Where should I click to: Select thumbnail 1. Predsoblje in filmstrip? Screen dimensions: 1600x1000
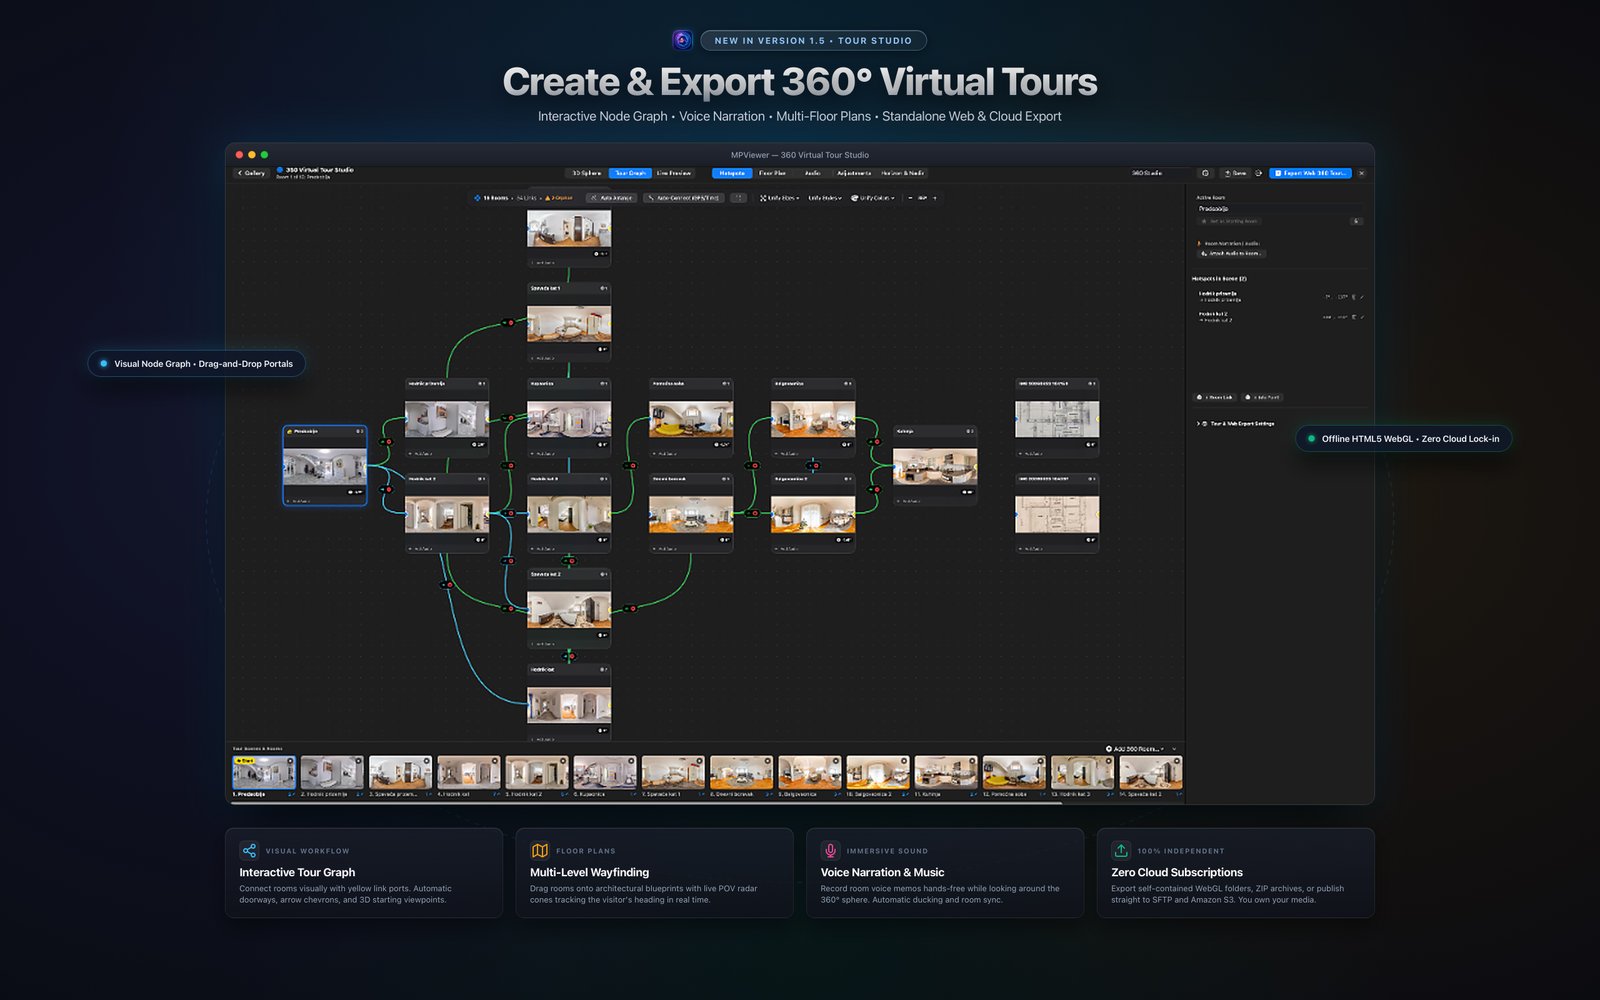point(264,776)
